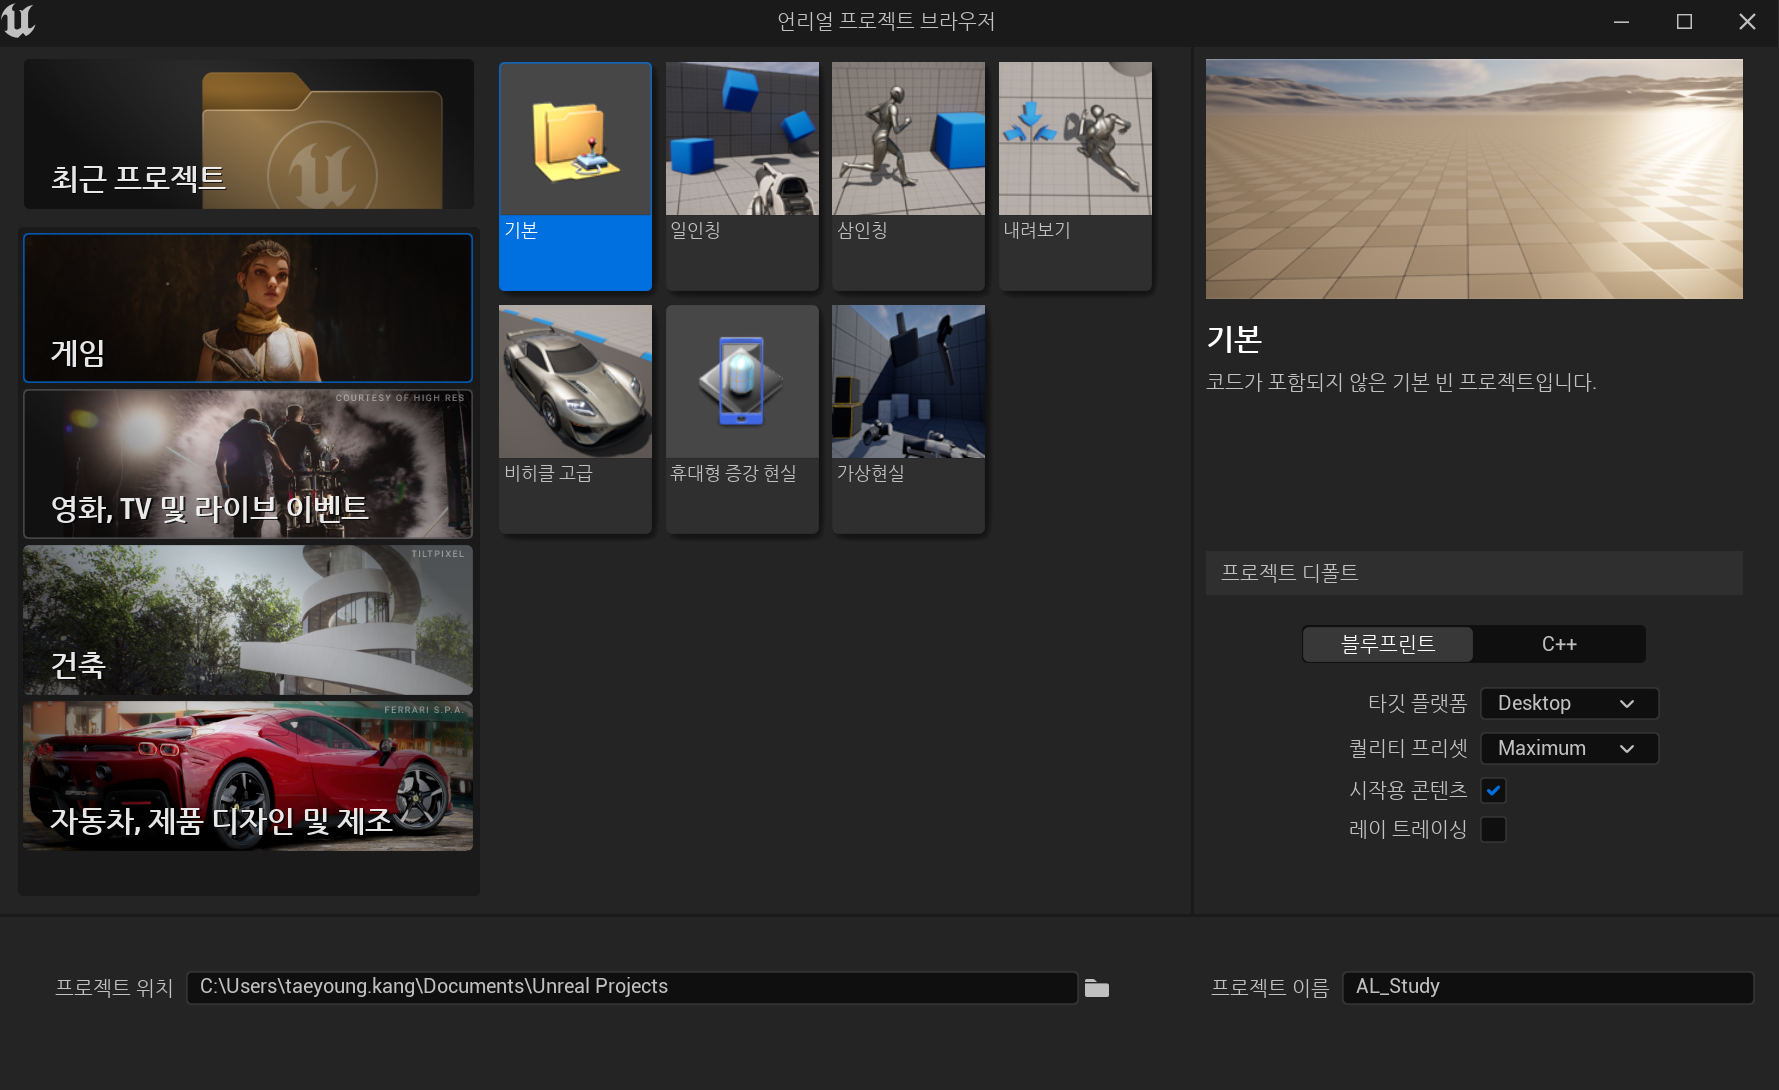Viewport: 1779px width, 1090px height.
Task: Pick the 내려보기 top-down template
Action: (1075, 176)
